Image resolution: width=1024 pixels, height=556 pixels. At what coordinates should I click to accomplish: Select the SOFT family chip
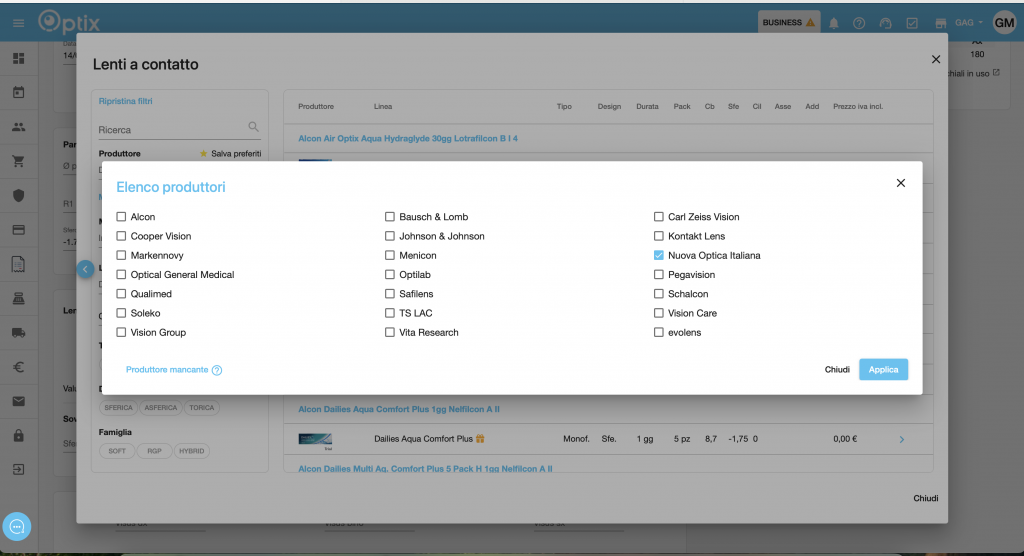click(117, 451)
